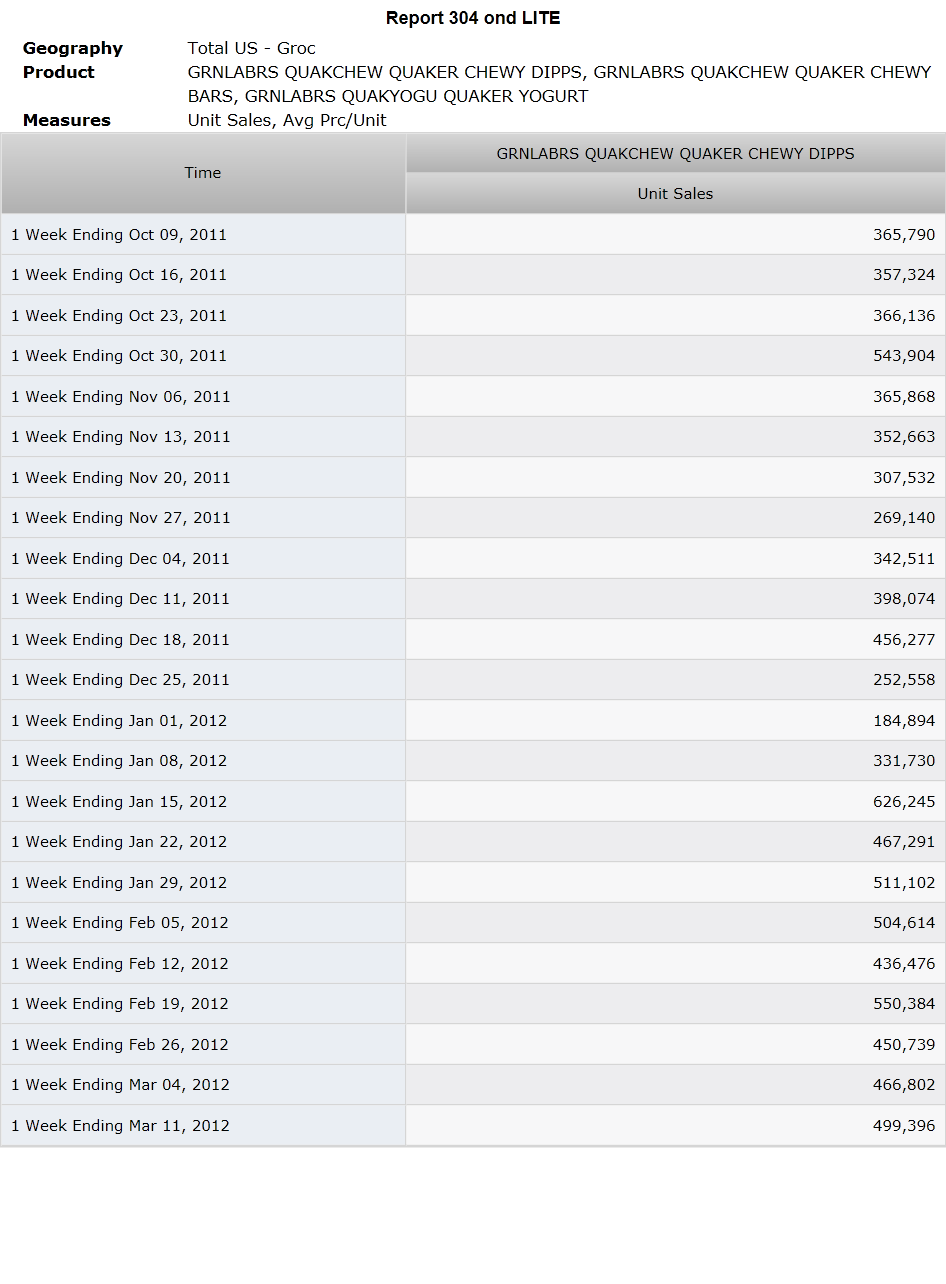Click the unit sales value 184,894
The image size is (946, 1284).
click(x=904, y=720)
